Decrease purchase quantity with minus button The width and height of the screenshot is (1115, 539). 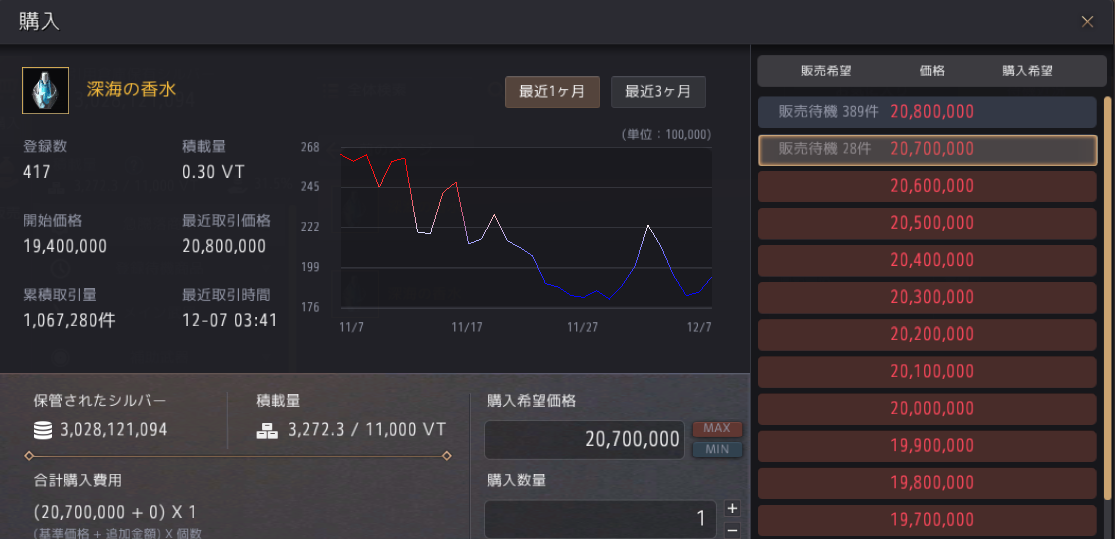point(732,529)
